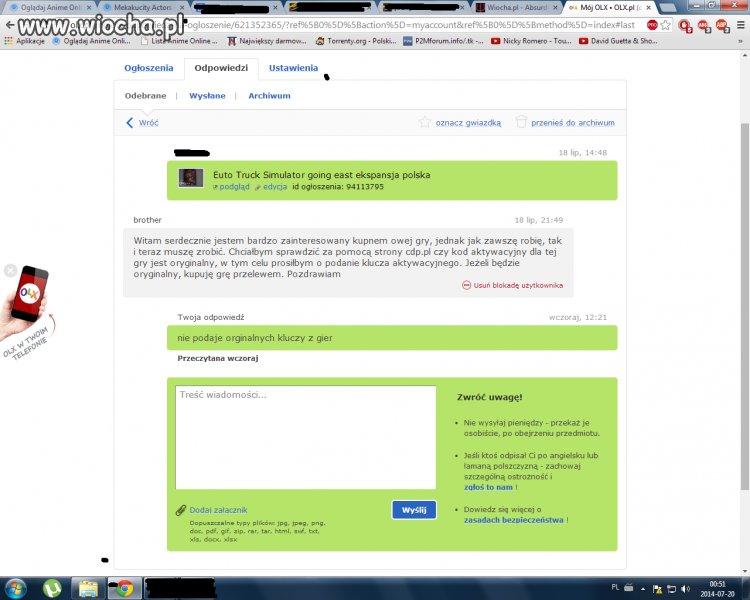The height and width of the screenshot is (600, 750).
Task: Click the first red ABP extension icon
Action: tap(704, 25)
